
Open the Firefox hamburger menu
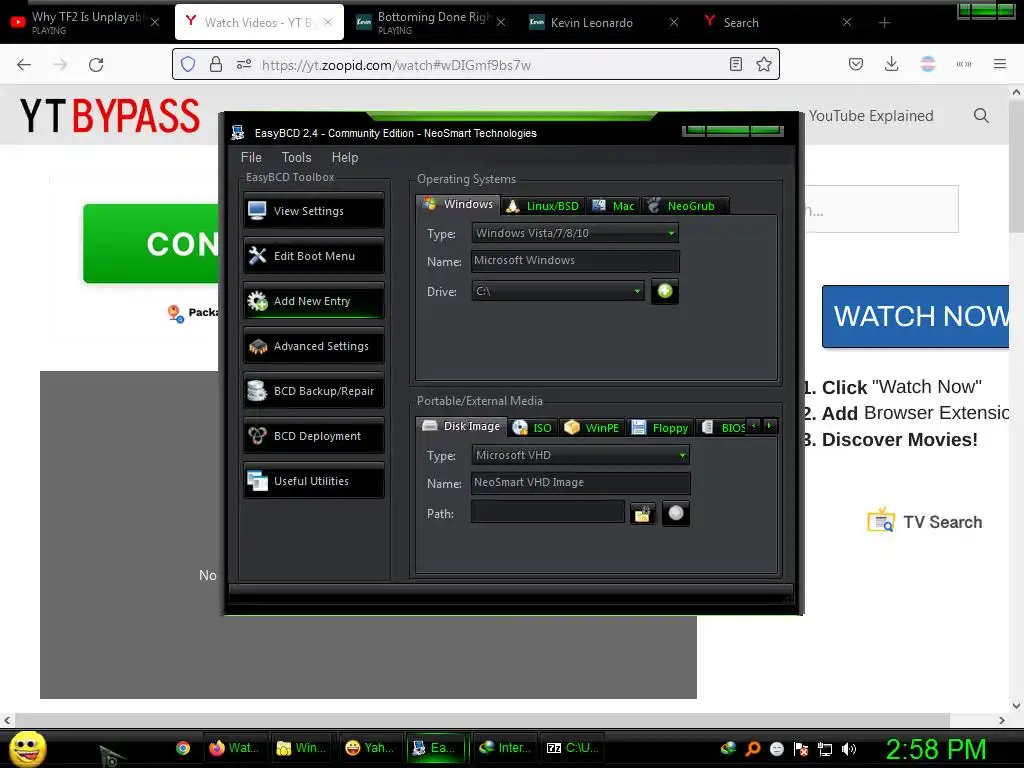(999, 64)
